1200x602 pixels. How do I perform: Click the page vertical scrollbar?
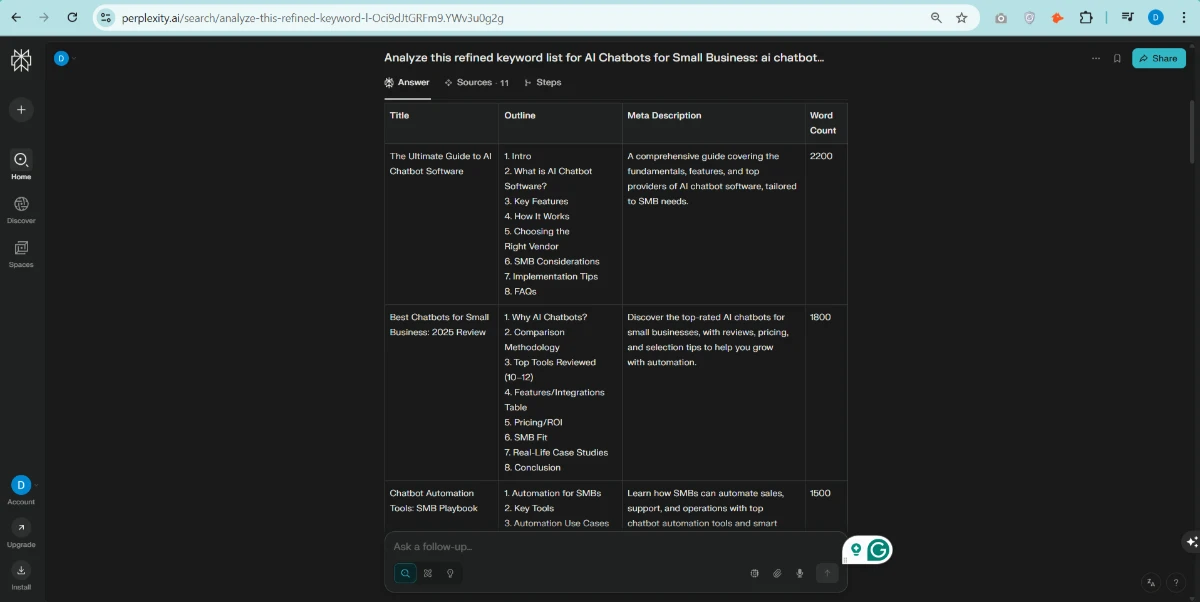1191,130
